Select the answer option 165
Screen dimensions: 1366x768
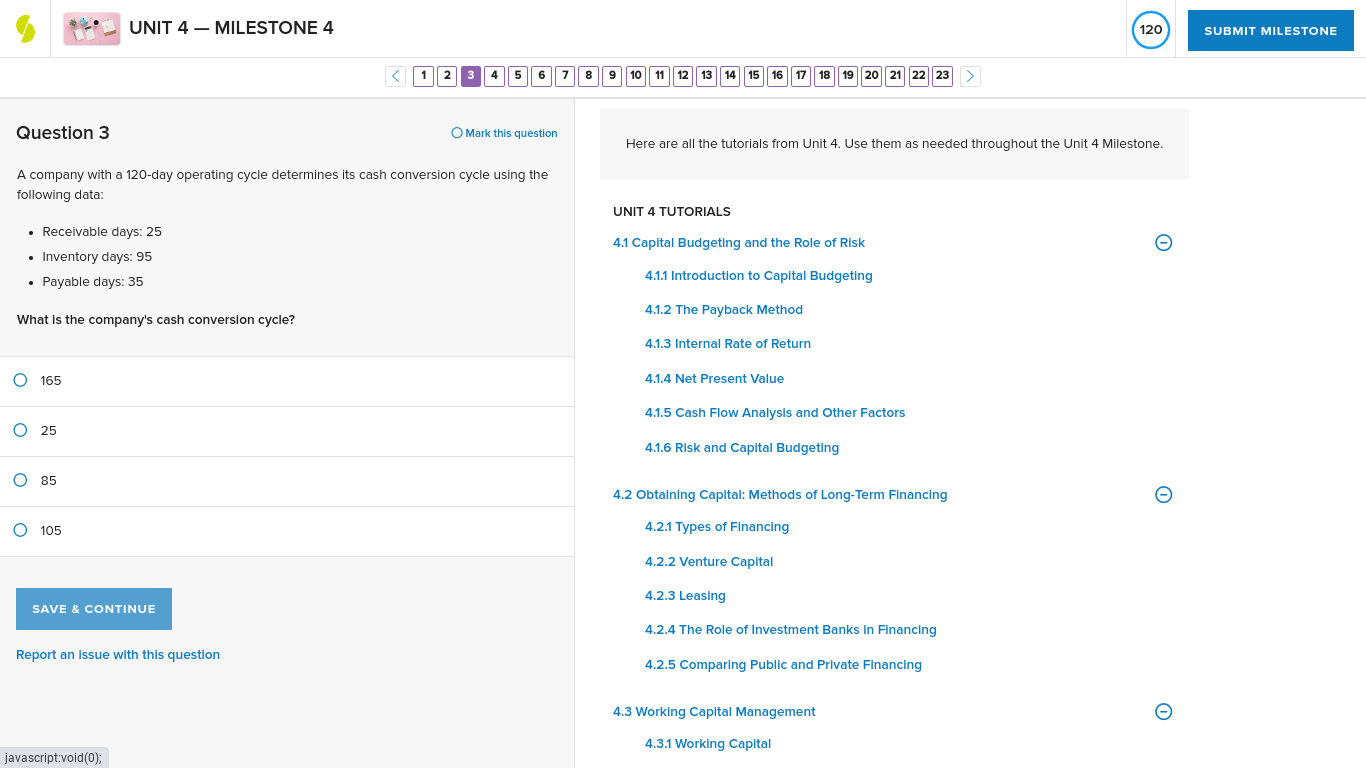click(20, 380)
